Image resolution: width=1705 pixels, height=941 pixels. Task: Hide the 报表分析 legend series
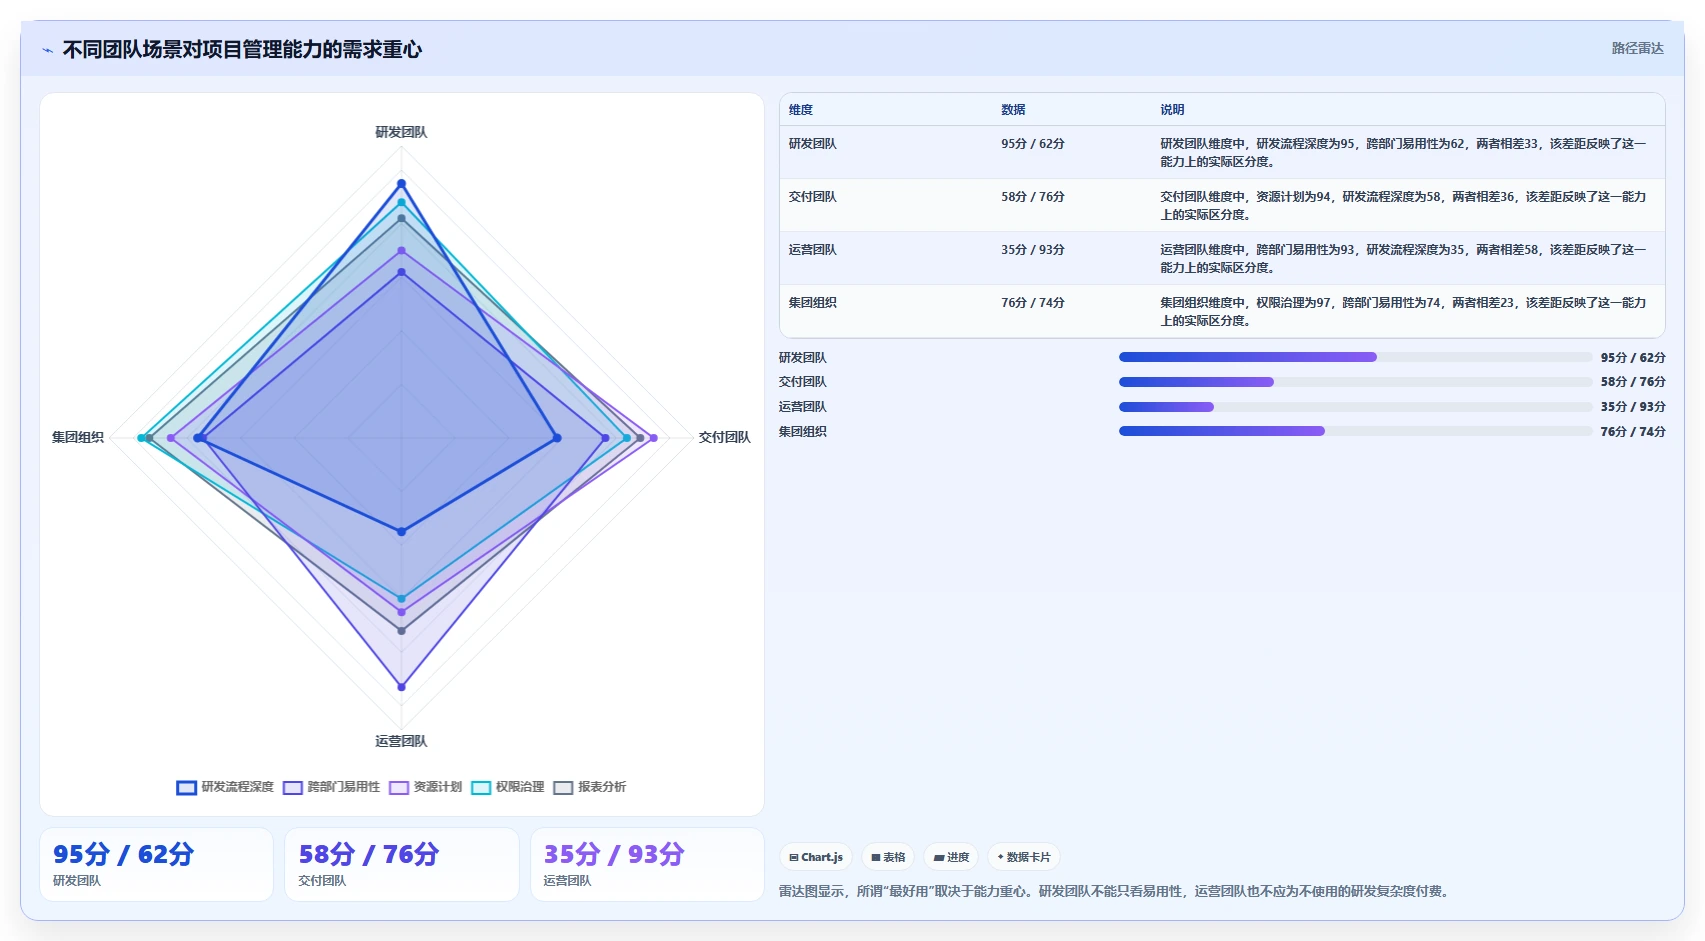pos(590,787)
